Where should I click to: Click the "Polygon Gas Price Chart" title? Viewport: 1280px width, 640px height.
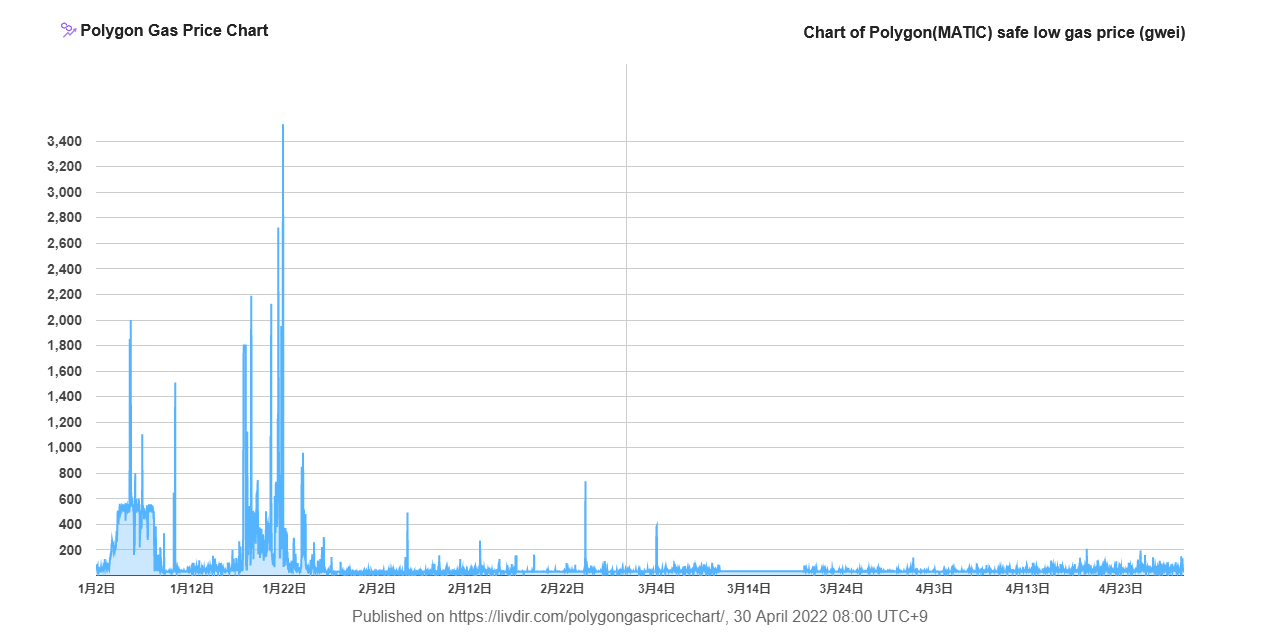tap(174, 30)
